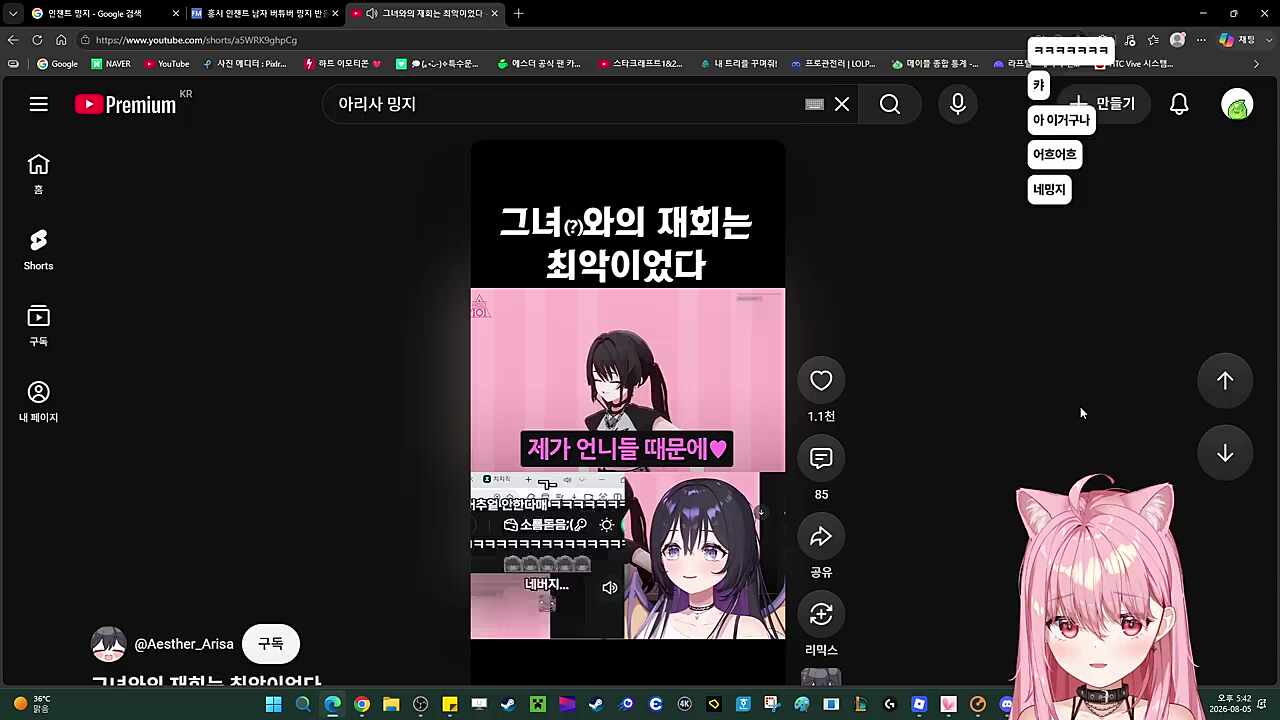Subscribe (구독) to Aesther_Arisa

pos(271,644)
